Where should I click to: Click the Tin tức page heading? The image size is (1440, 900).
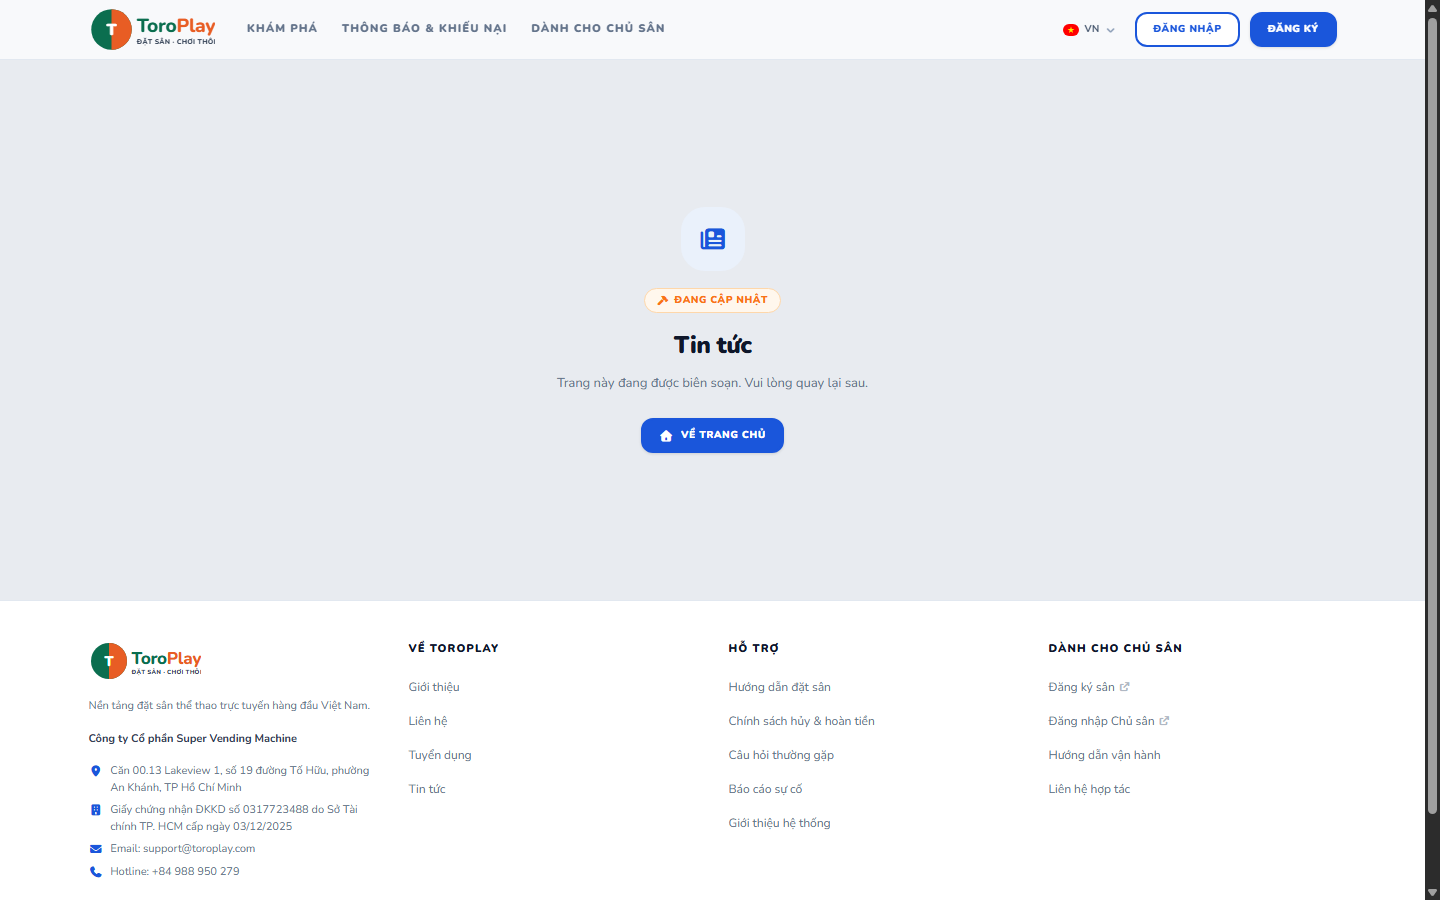713,345
